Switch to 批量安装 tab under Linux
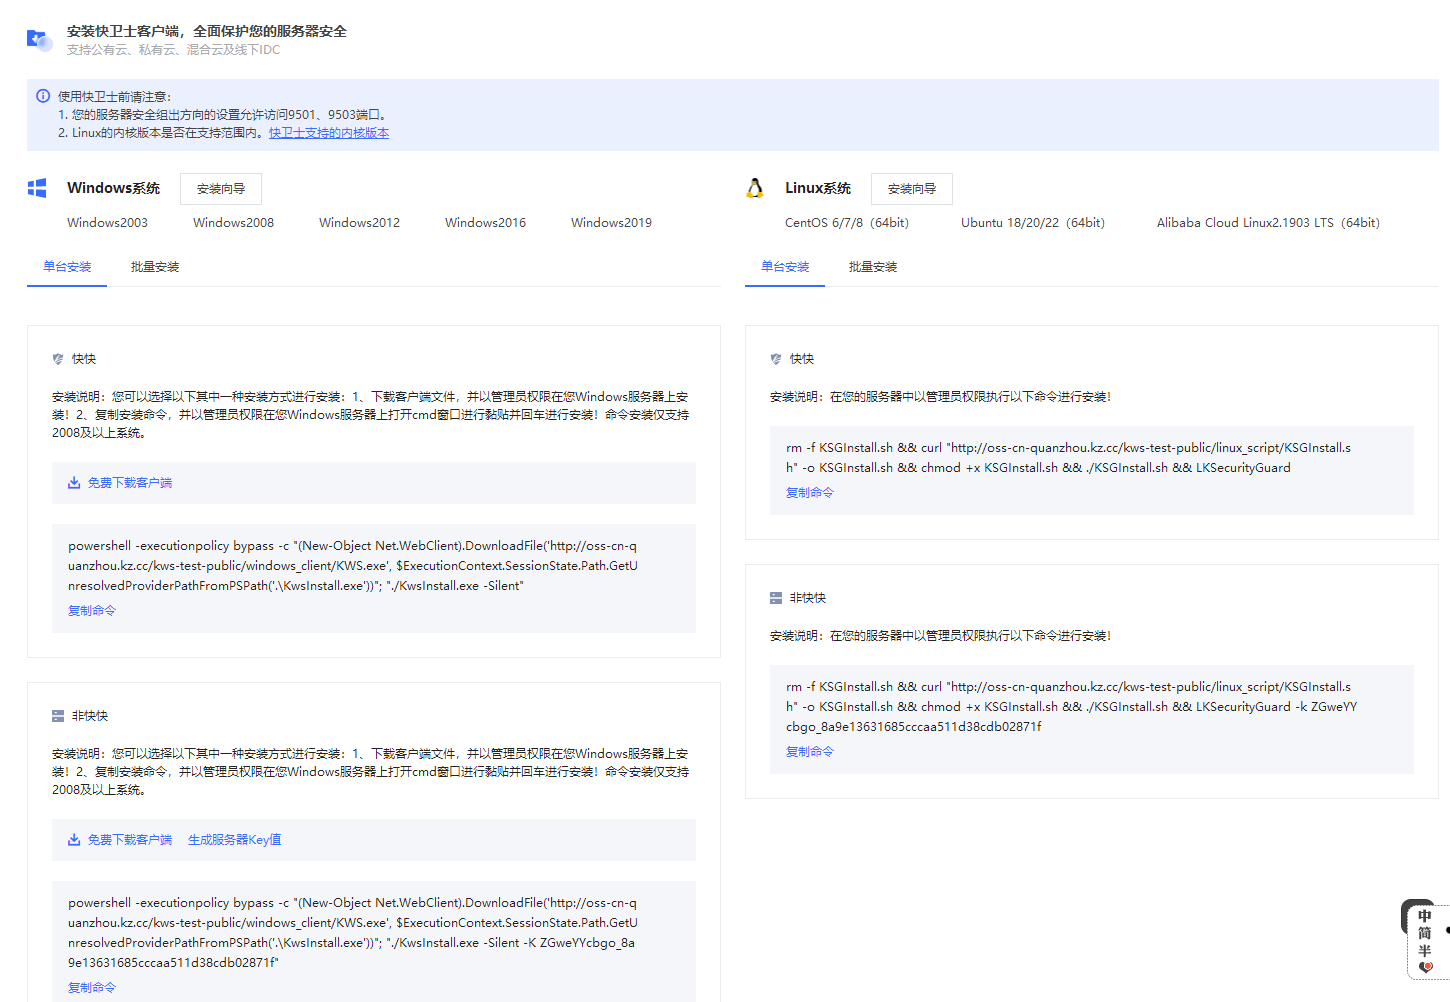 point(873,267)
